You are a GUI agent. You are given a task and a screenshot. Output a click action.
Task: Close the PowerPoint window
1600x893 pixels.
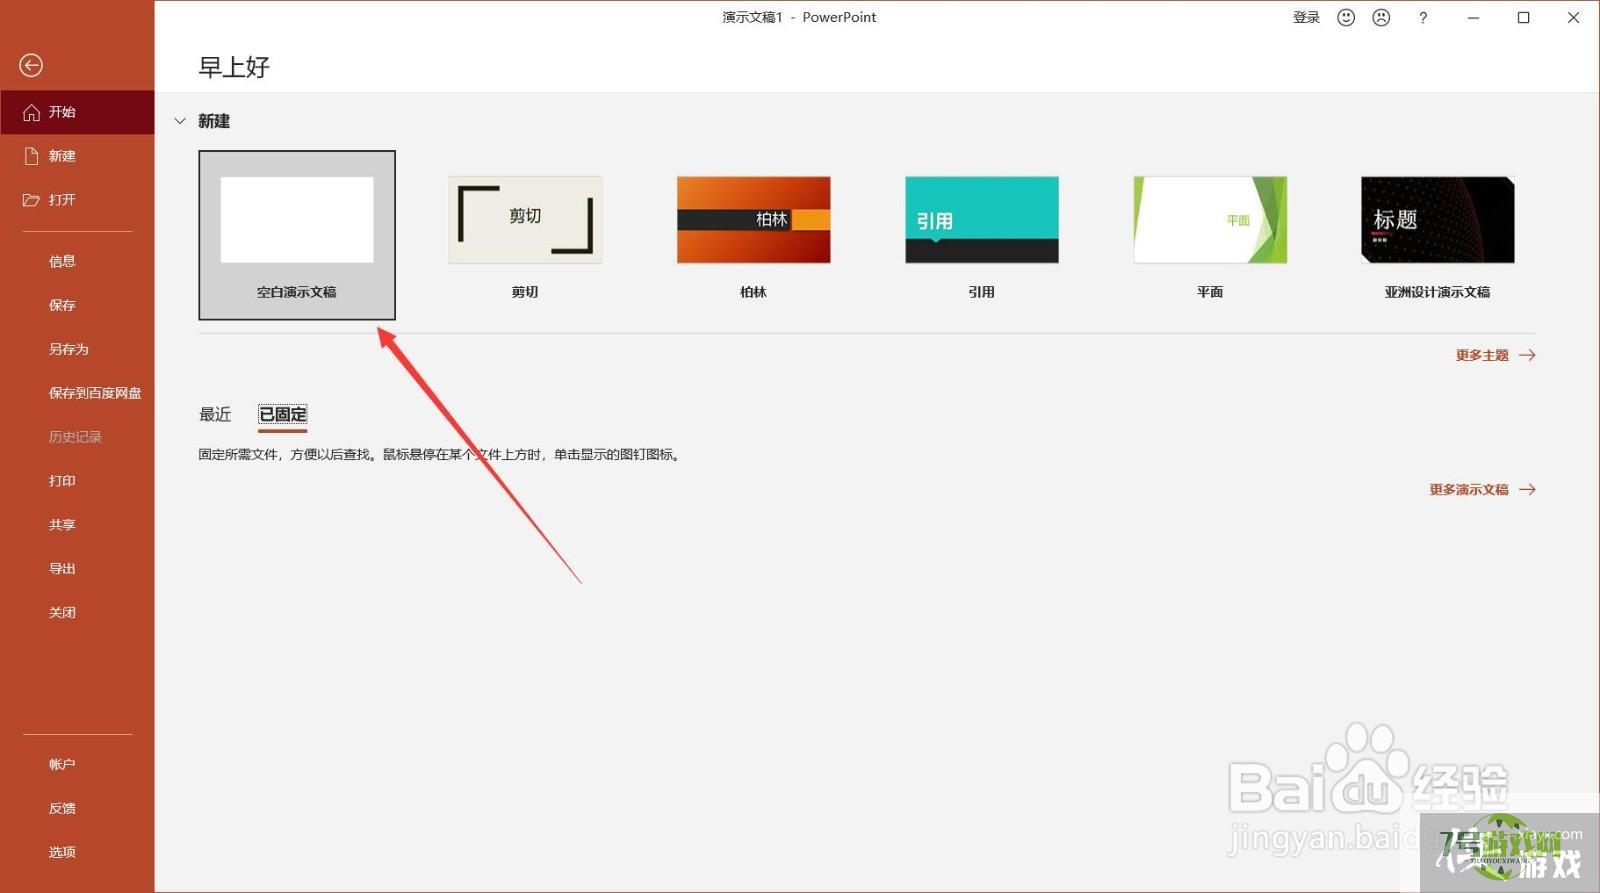1573,17
